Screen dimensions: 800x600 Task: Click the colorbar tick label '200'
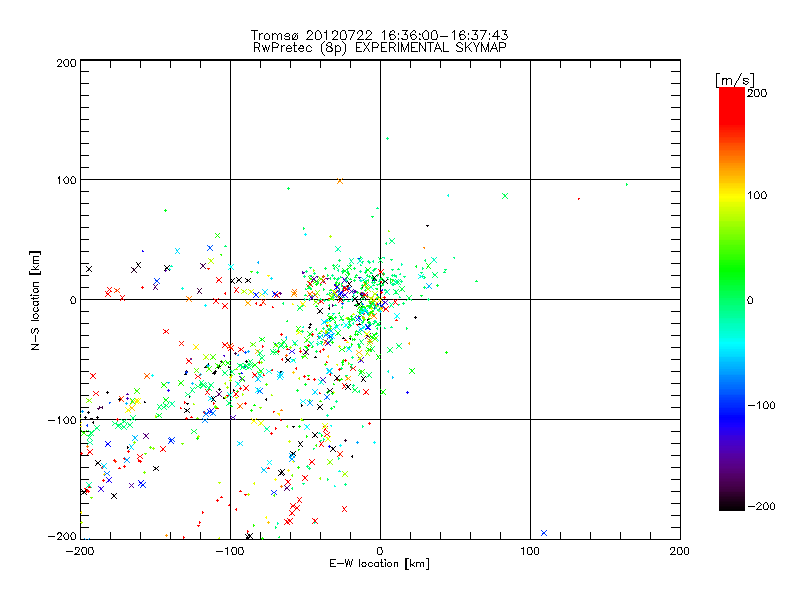757,93
